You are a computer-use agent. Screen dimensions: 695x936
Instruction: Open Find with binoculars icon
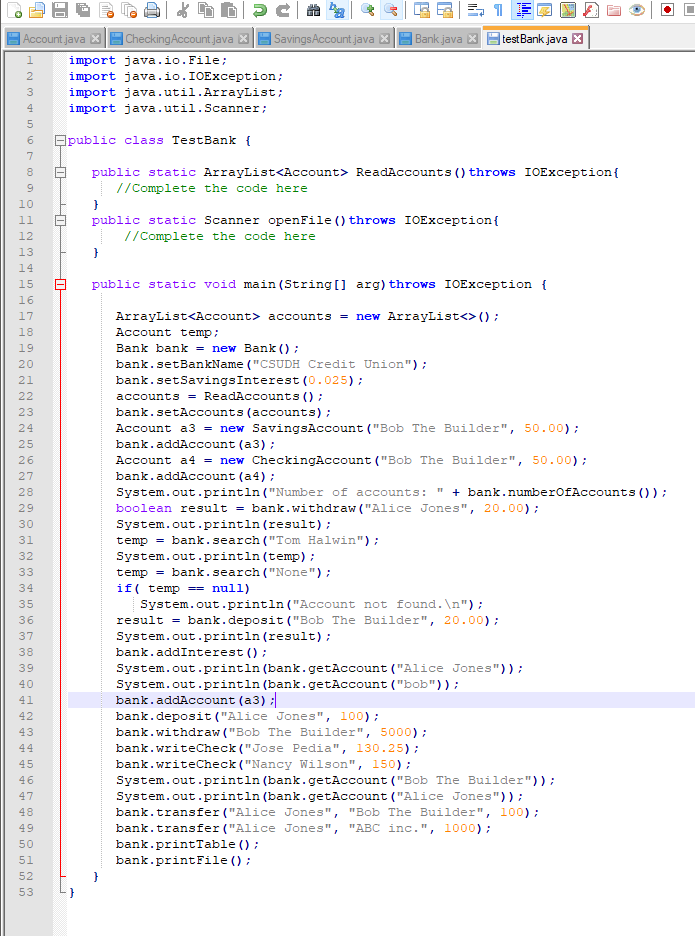click(313, 10)
